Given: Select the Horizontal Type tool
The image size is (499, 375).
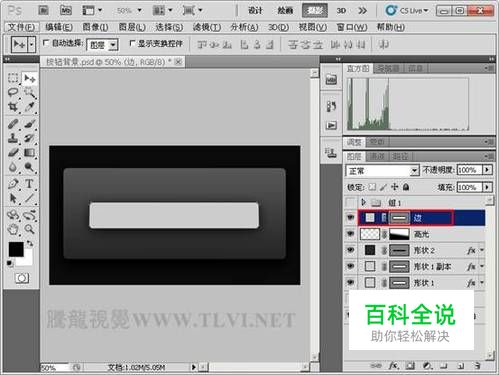Looking at the screenshot, I should click(29, 184).
